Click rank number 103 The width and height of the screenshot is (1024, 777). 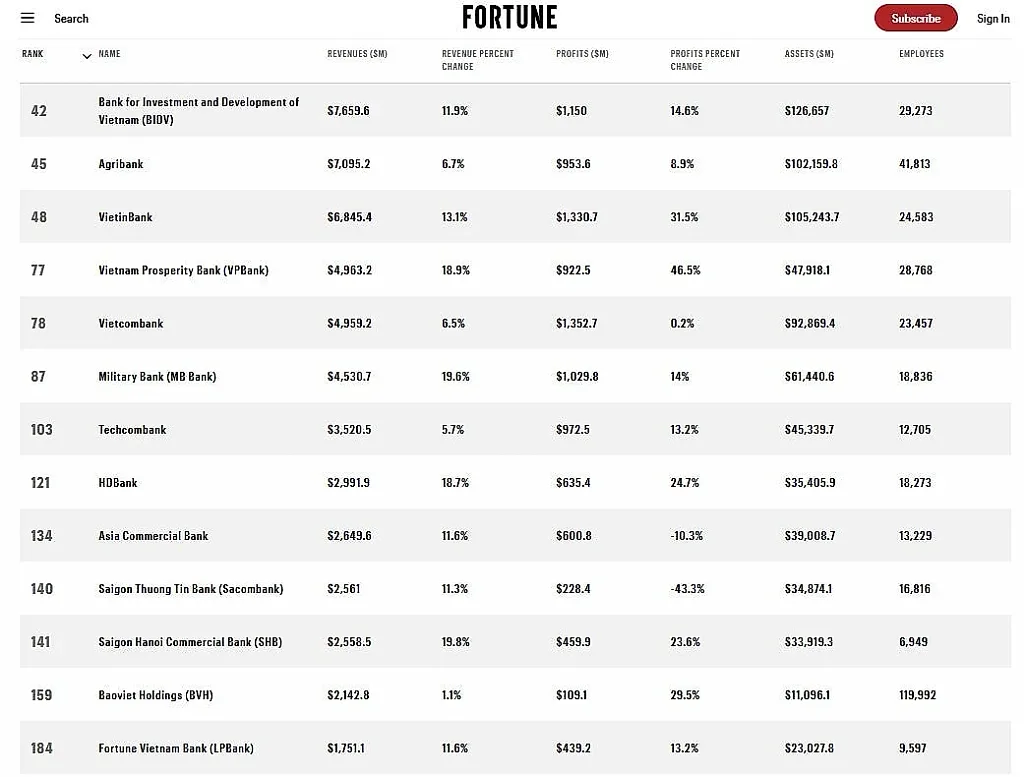tap(42, 430)
